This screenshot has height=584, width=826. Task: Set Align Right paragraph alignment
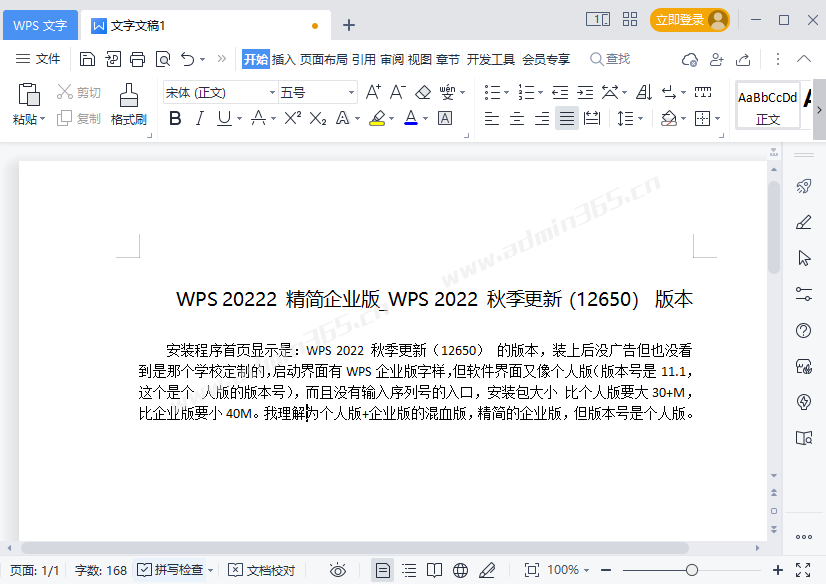tap(542, 118)
